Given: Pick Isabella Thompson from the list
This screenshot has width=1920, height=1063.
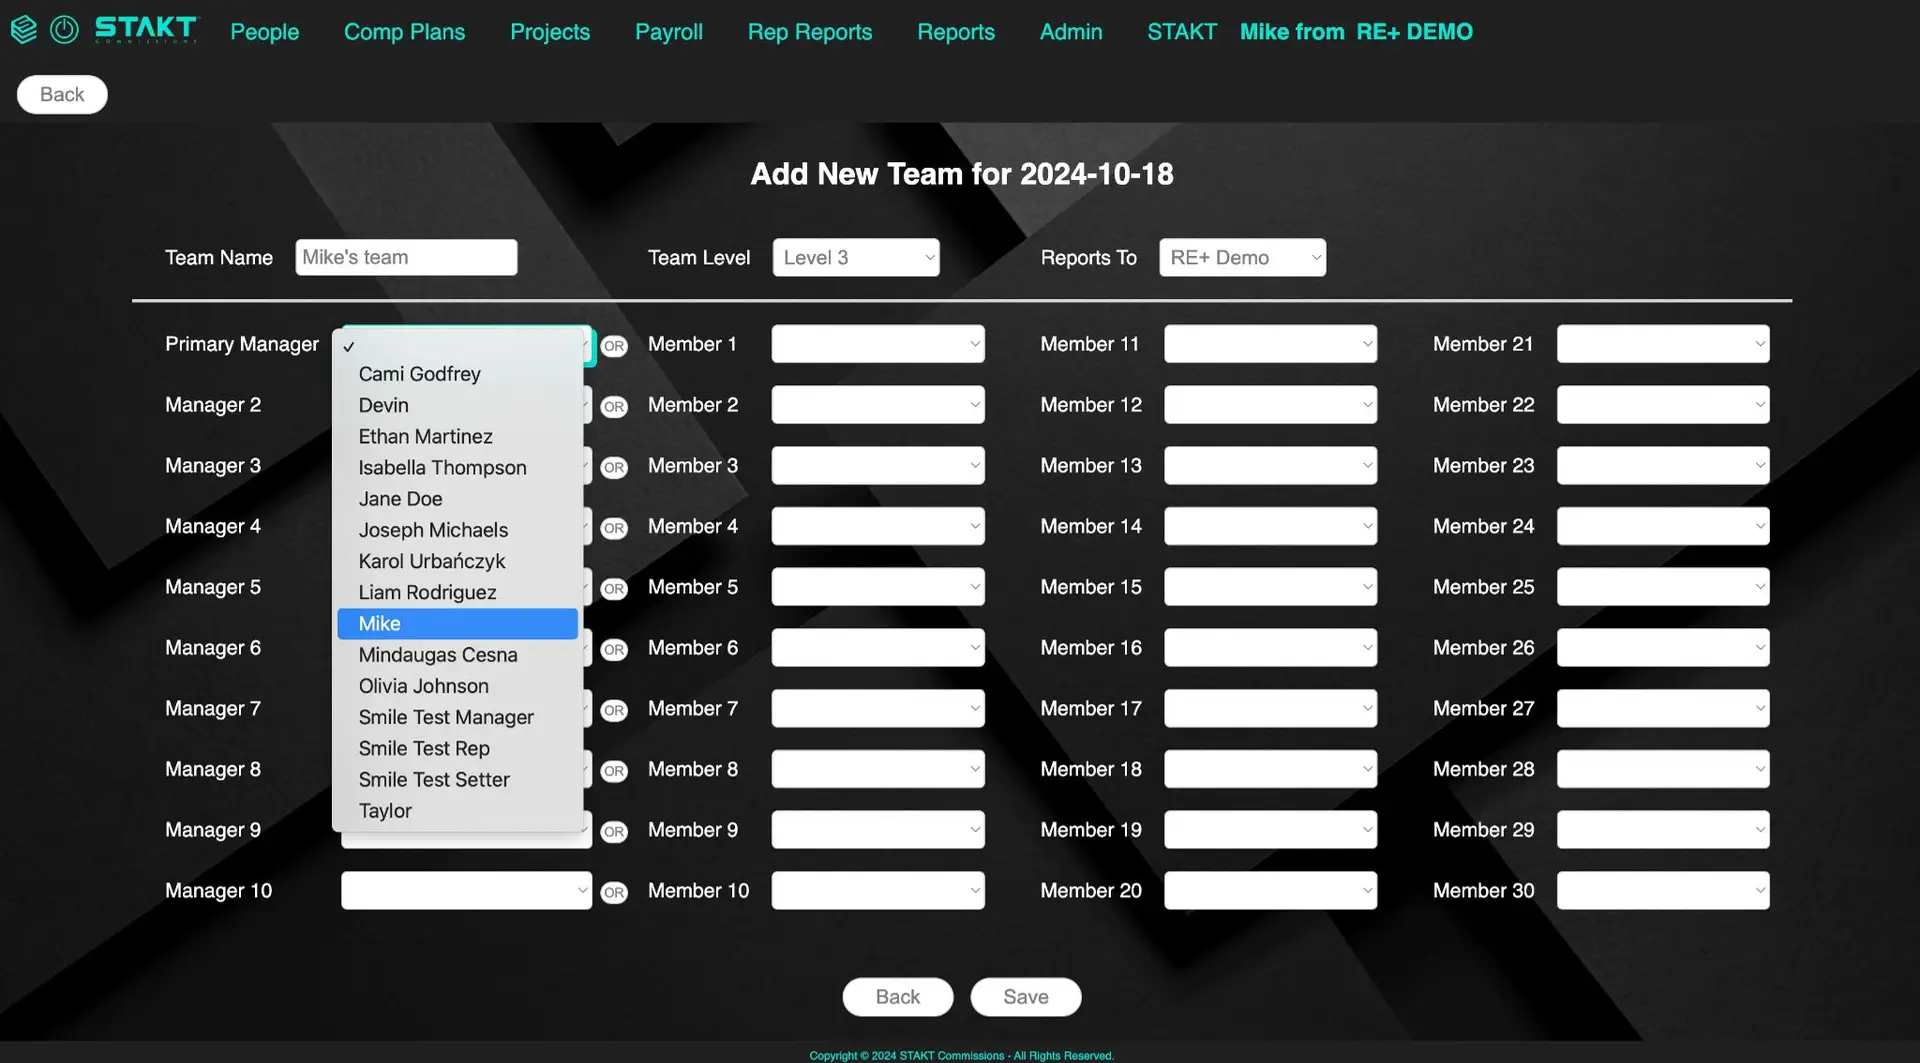Looking at the screenshot, I should pyautogui.click(x=458, y=467).
